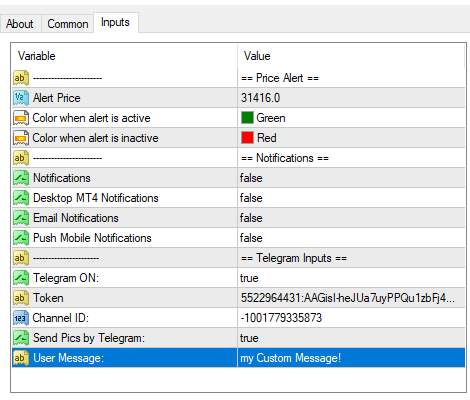Viewport: 470px width, 400px height.
Task: Click the string icon next to User Message:
Action: 21,358
